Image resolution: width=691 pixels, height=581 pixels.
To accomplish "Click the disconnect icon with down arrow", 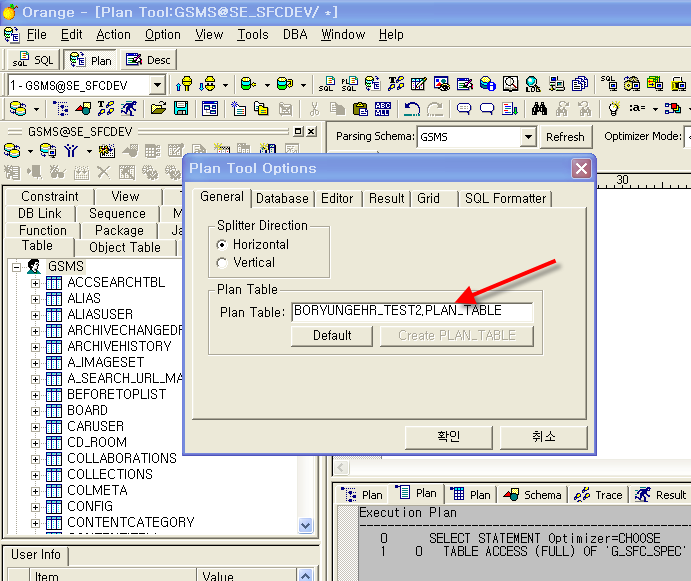I will pos(207,84).
